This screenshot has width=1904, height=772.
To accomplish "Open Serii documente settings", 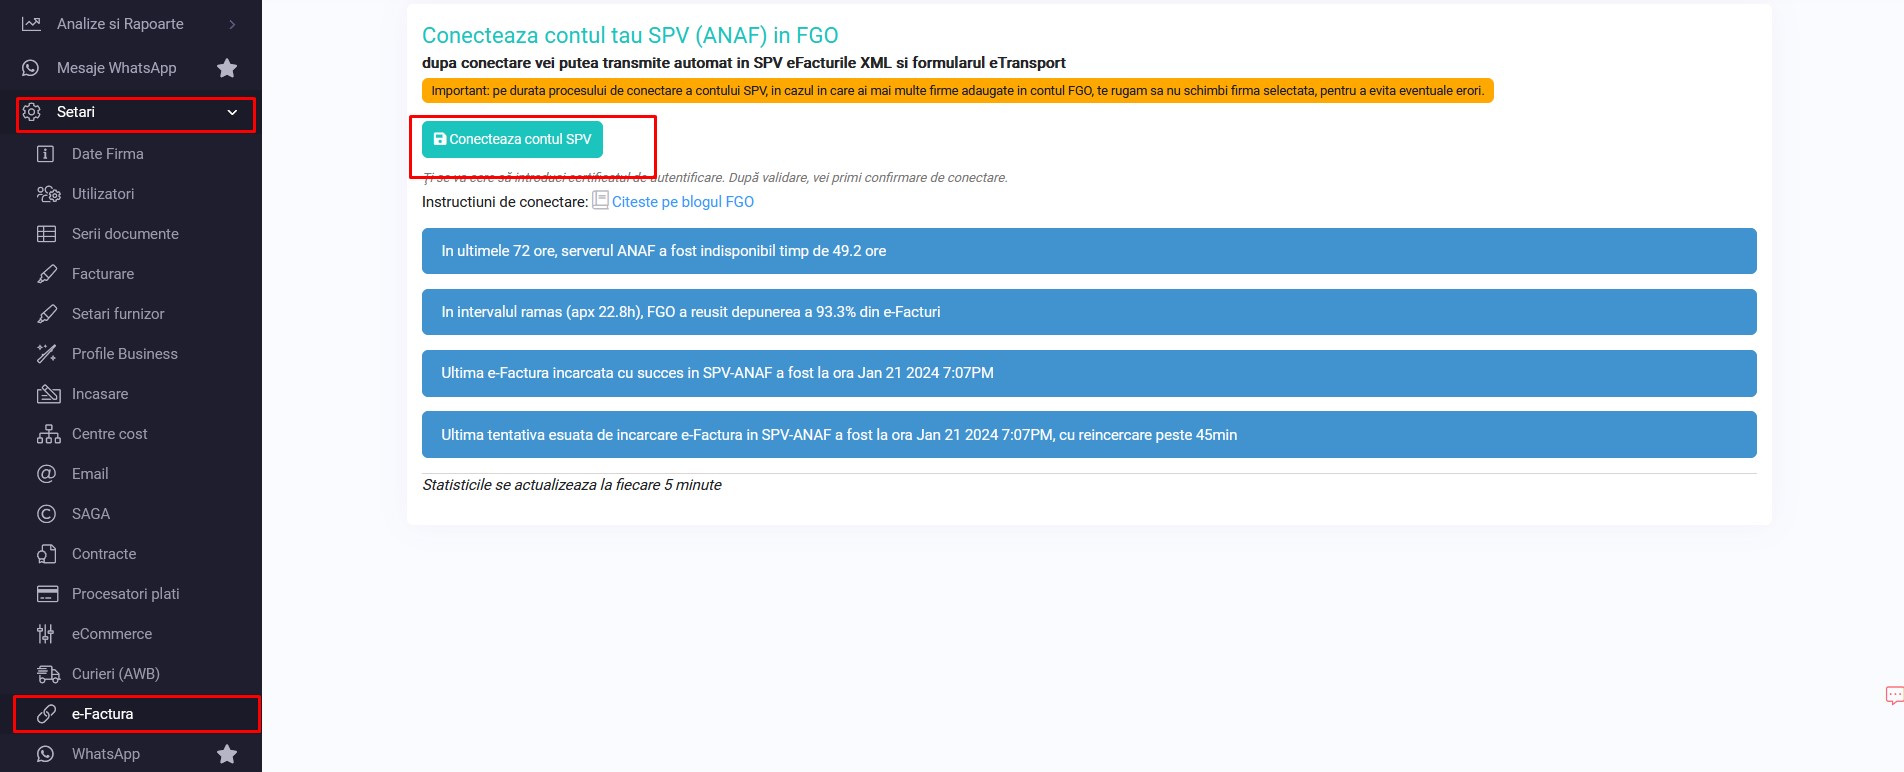I will (125, 234).
